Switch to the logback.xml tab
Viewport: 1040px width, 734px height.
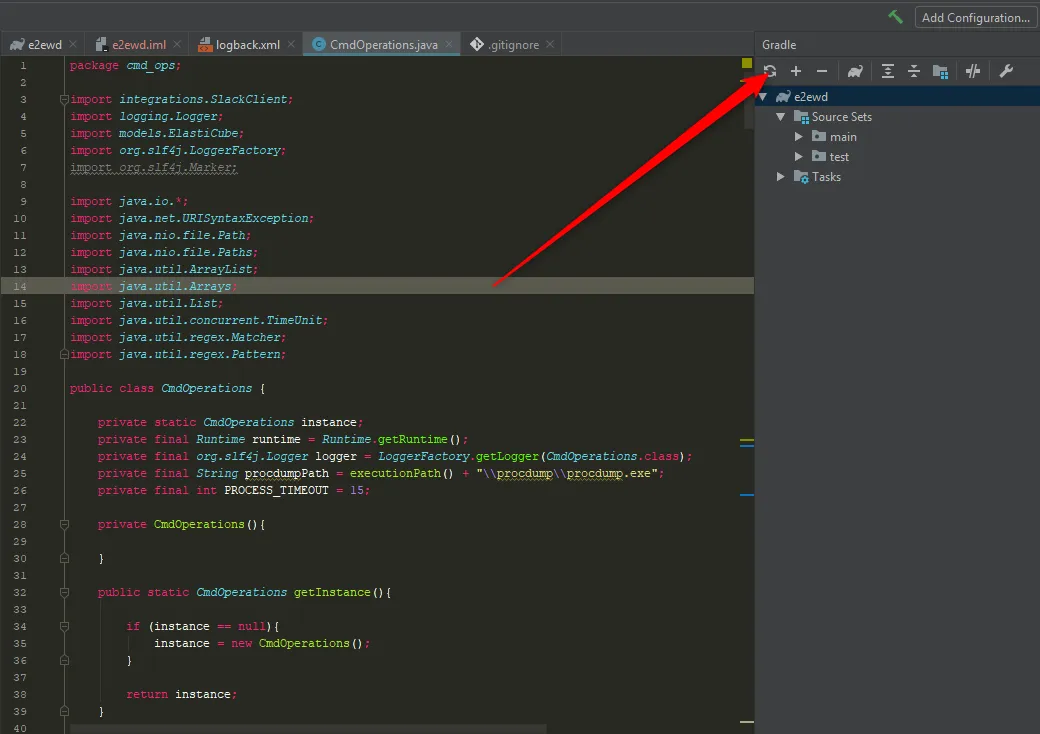tap(247, 44)
